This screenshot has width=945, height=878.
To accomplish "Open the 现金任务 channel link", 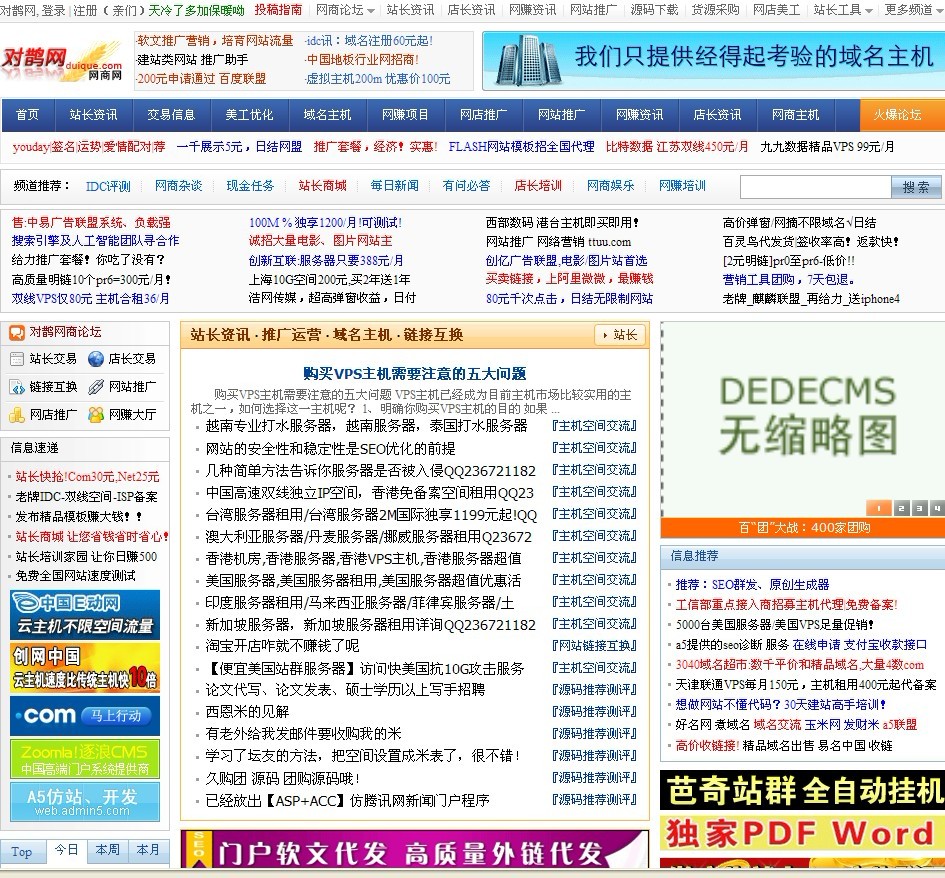I will tap(250, 186).
